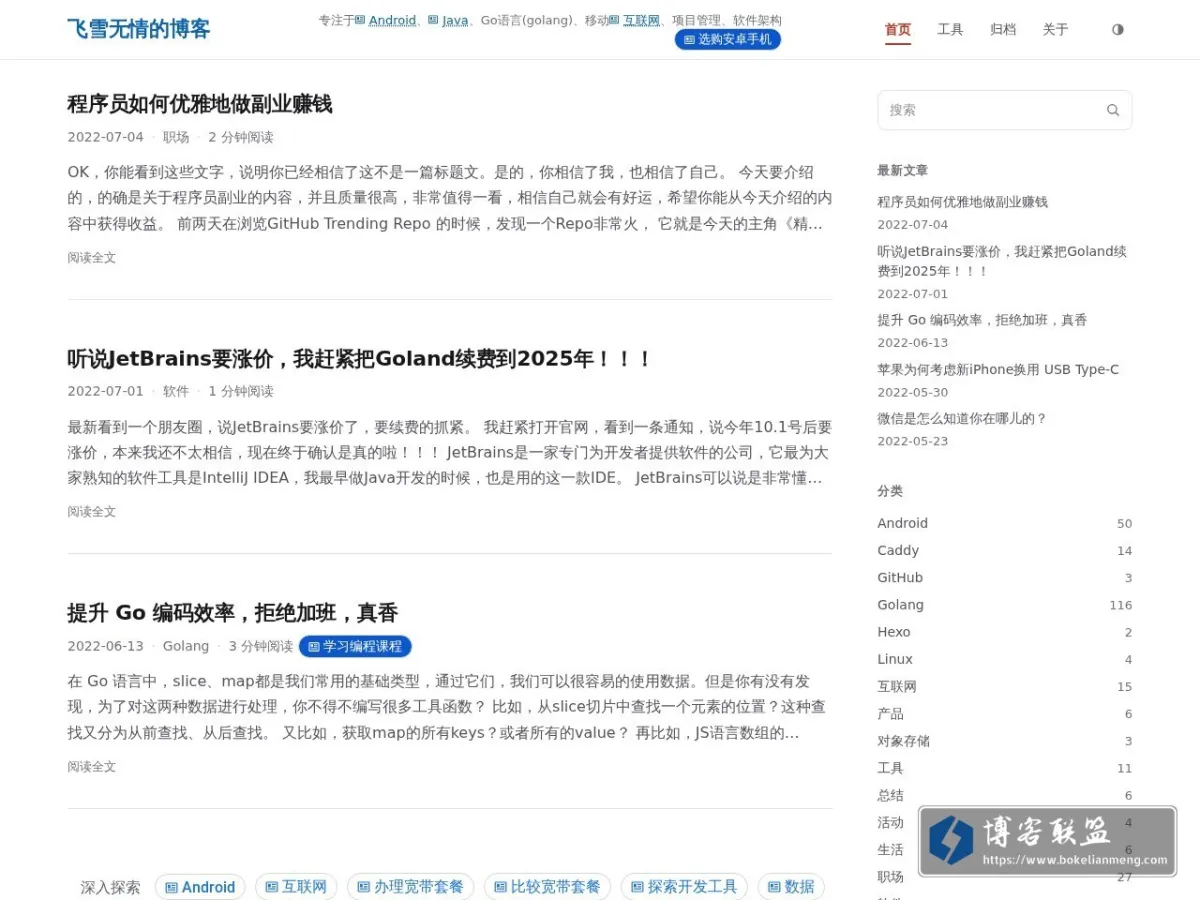This screenshot has height=900, width=1200.
Task: Click the 互联网 chip in 深入探索 bar
Action: click(296, 887)
